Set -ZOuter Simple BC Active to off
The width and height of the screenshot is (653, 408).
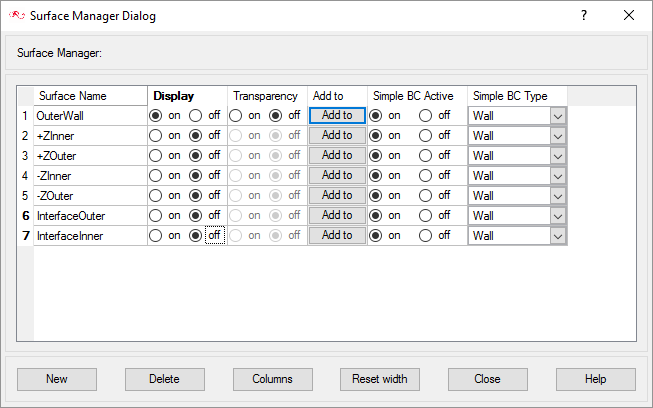[426, 195]
